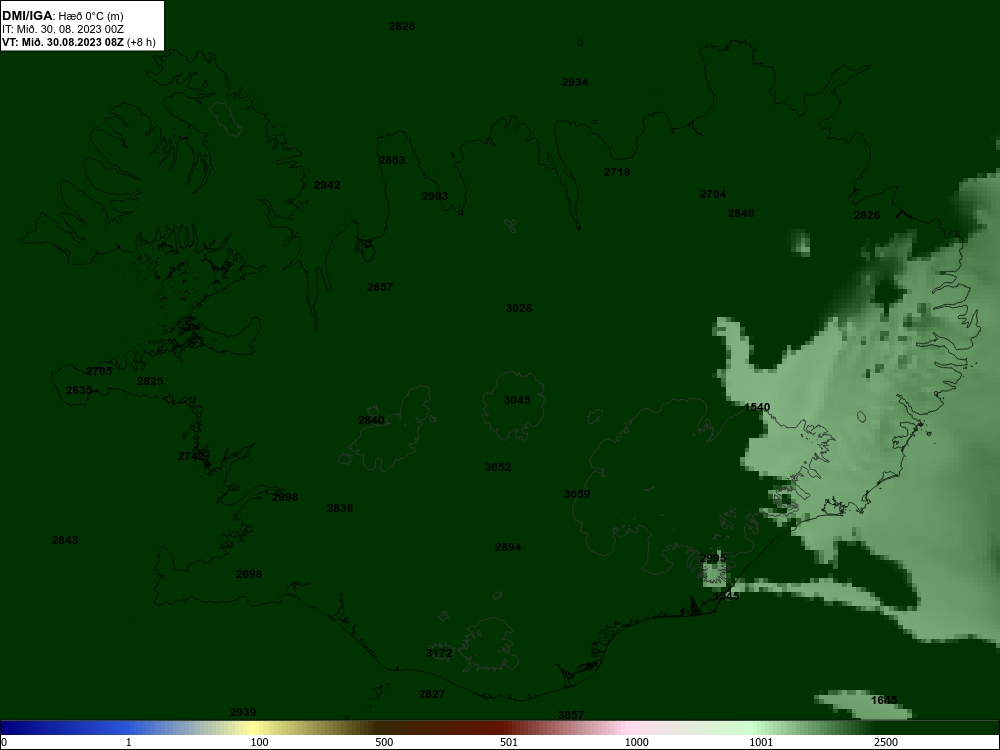Click the 3057 value at bottom edge
The height and width of the screenshot is (750, 1000).
571,715
